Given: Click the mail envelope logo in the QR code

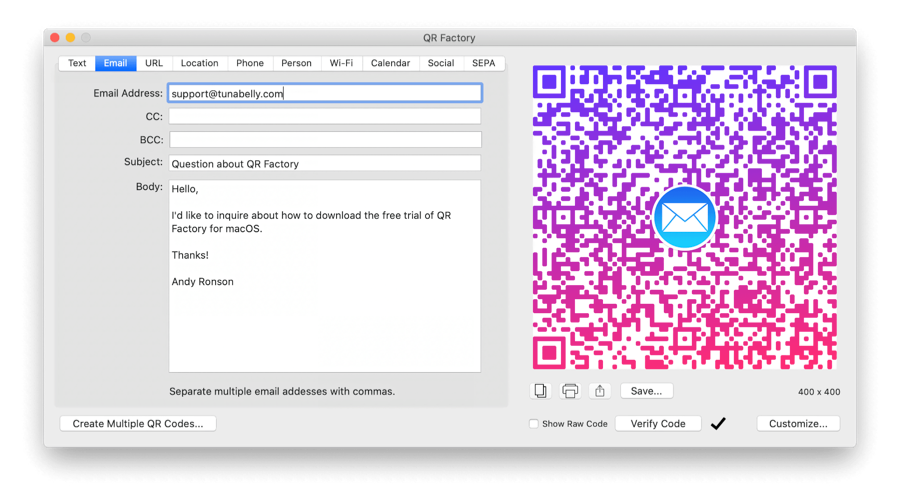Looking at the screenshot, I should click(684, 218).
